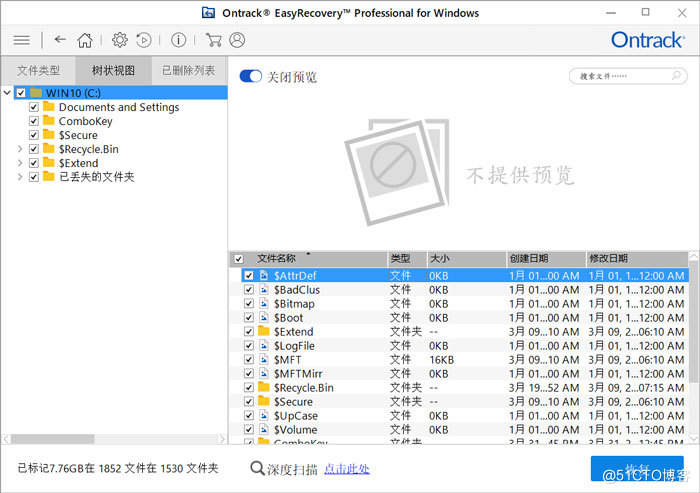The width and height of the screenshot is (700, 493).
Task: Click the $Boot file icon
Action: (x=264, y=317)
